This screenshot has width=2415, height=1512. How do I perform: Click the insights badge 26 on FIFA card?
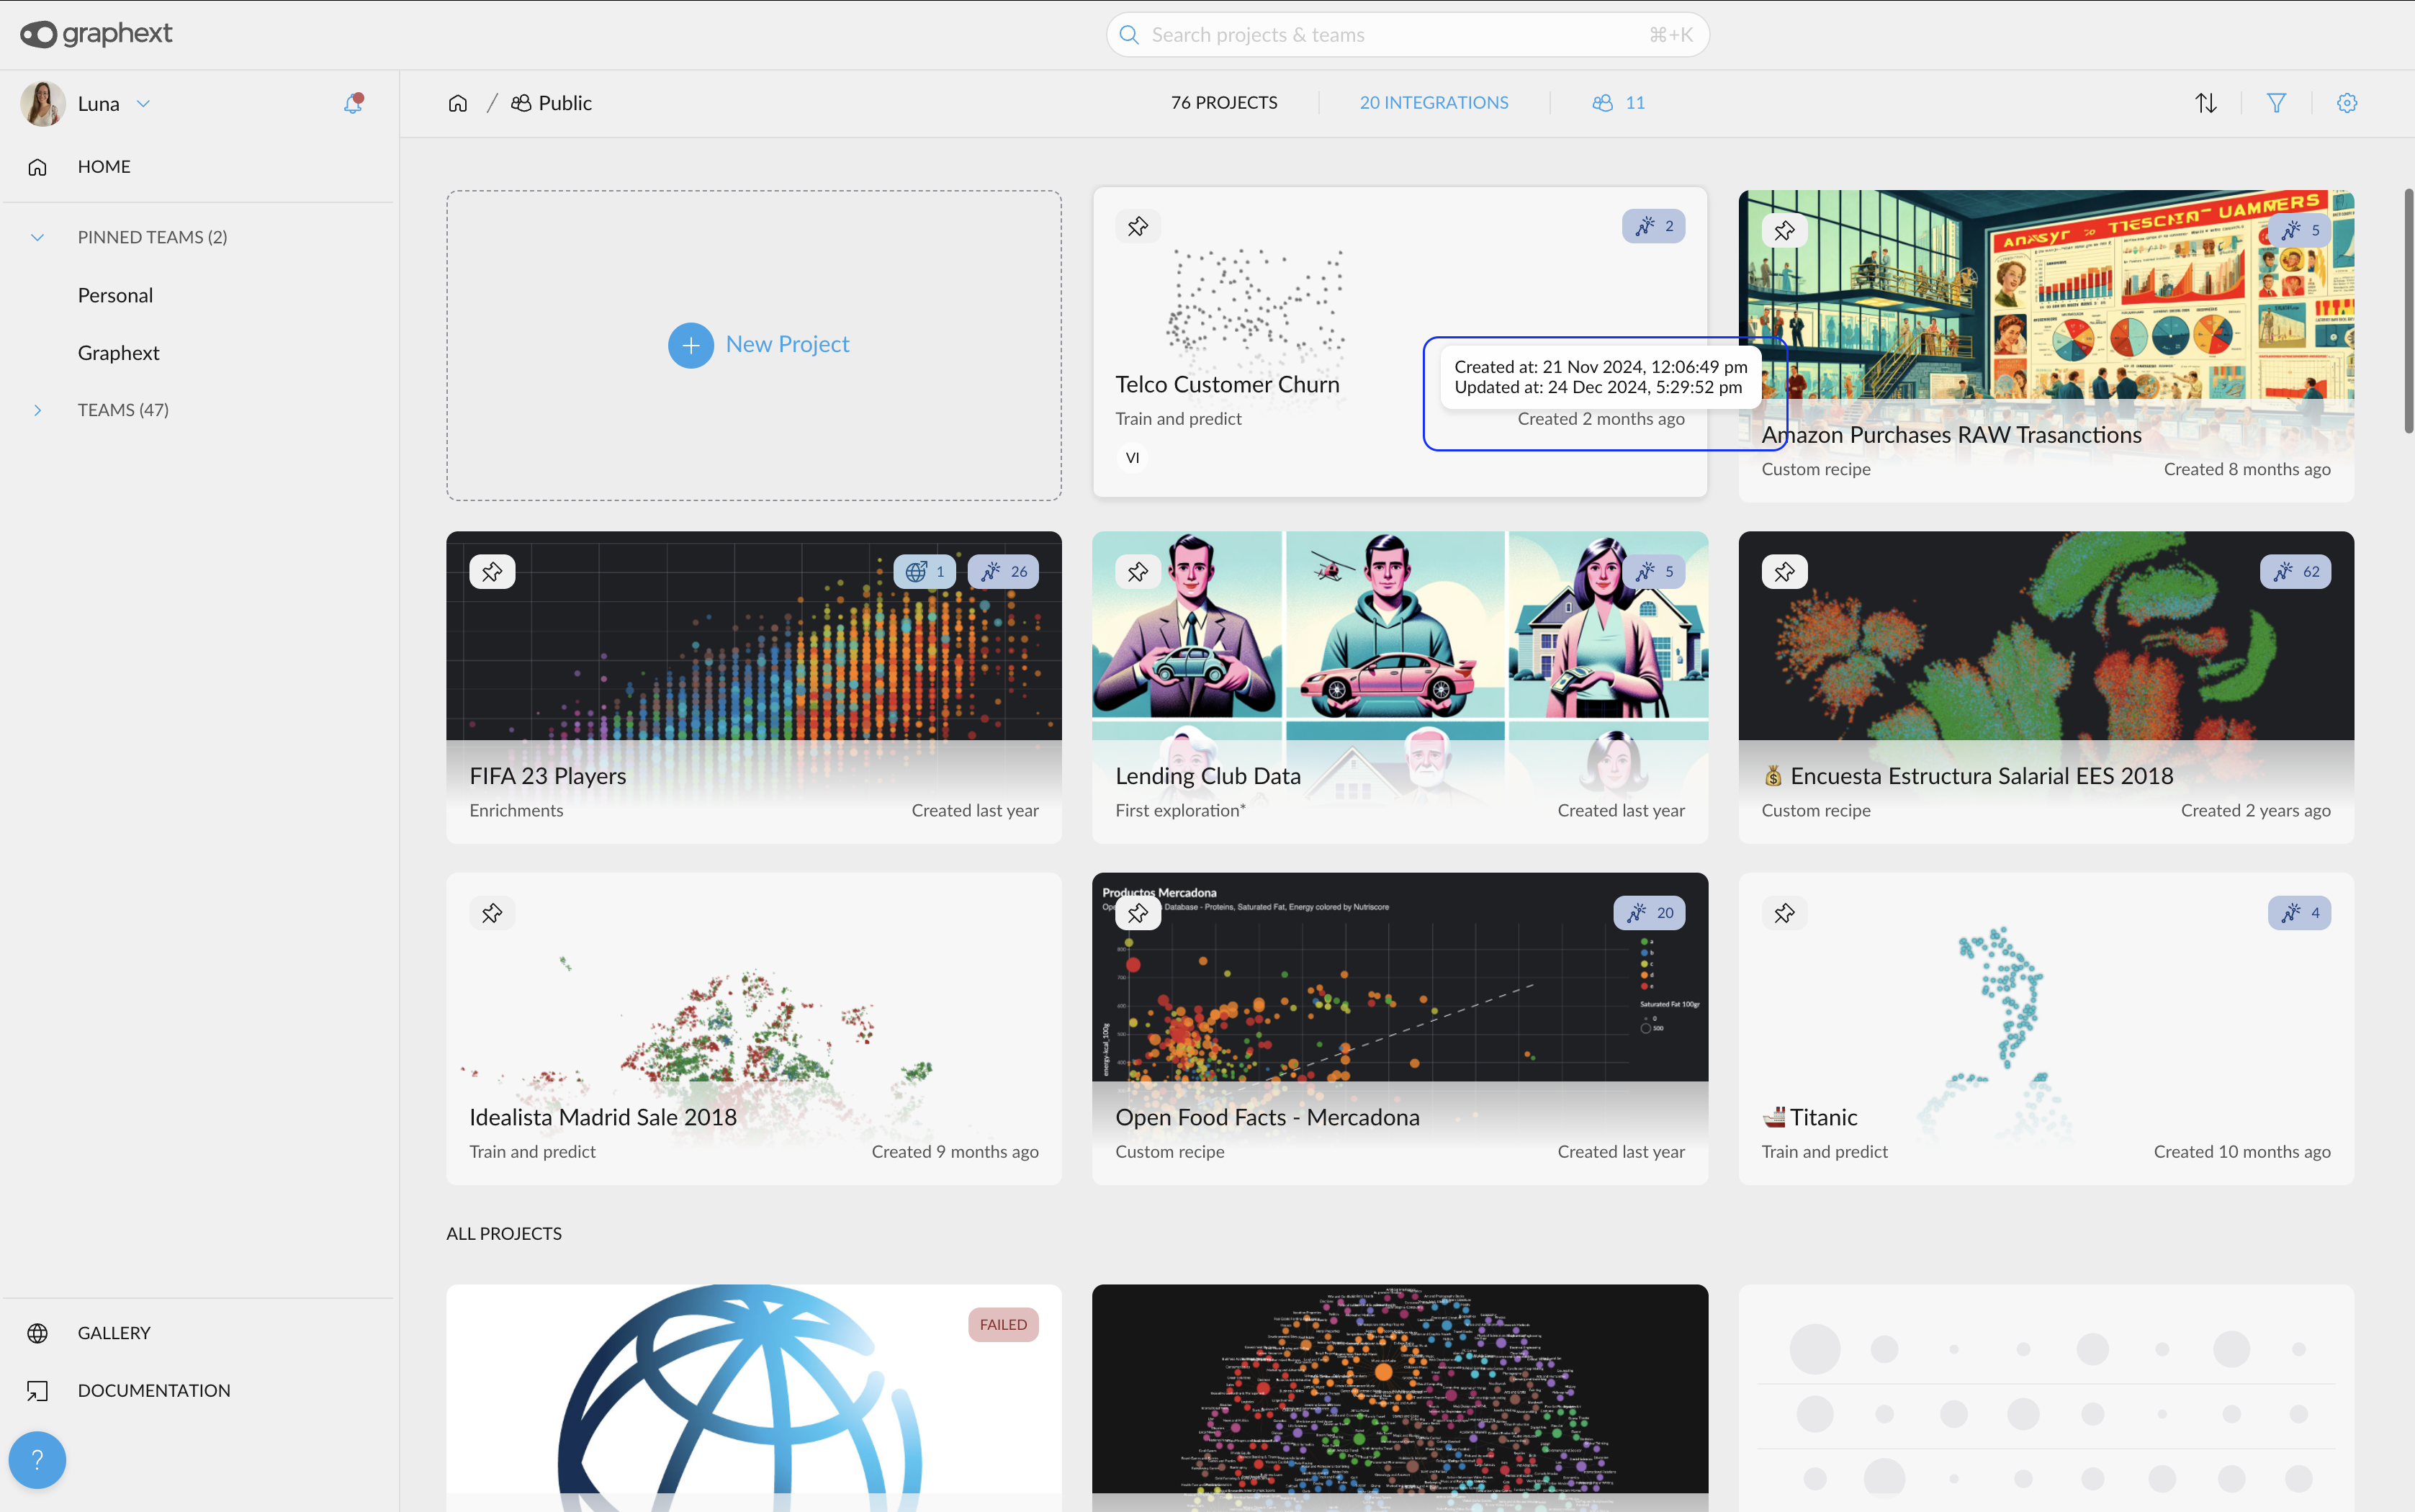pos(1003,572)
